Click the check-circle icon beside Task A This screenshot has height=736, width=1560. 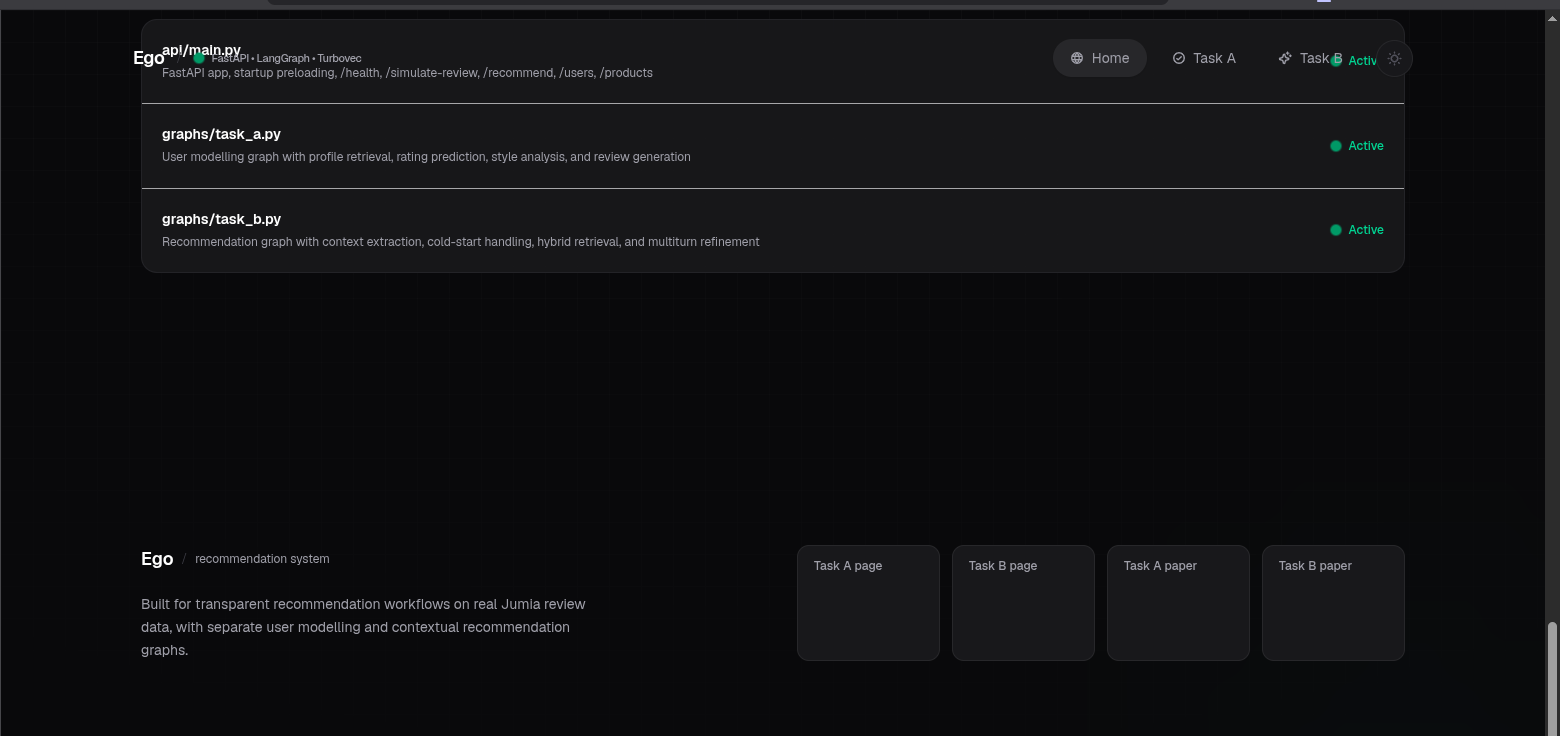coord(1179,58)
